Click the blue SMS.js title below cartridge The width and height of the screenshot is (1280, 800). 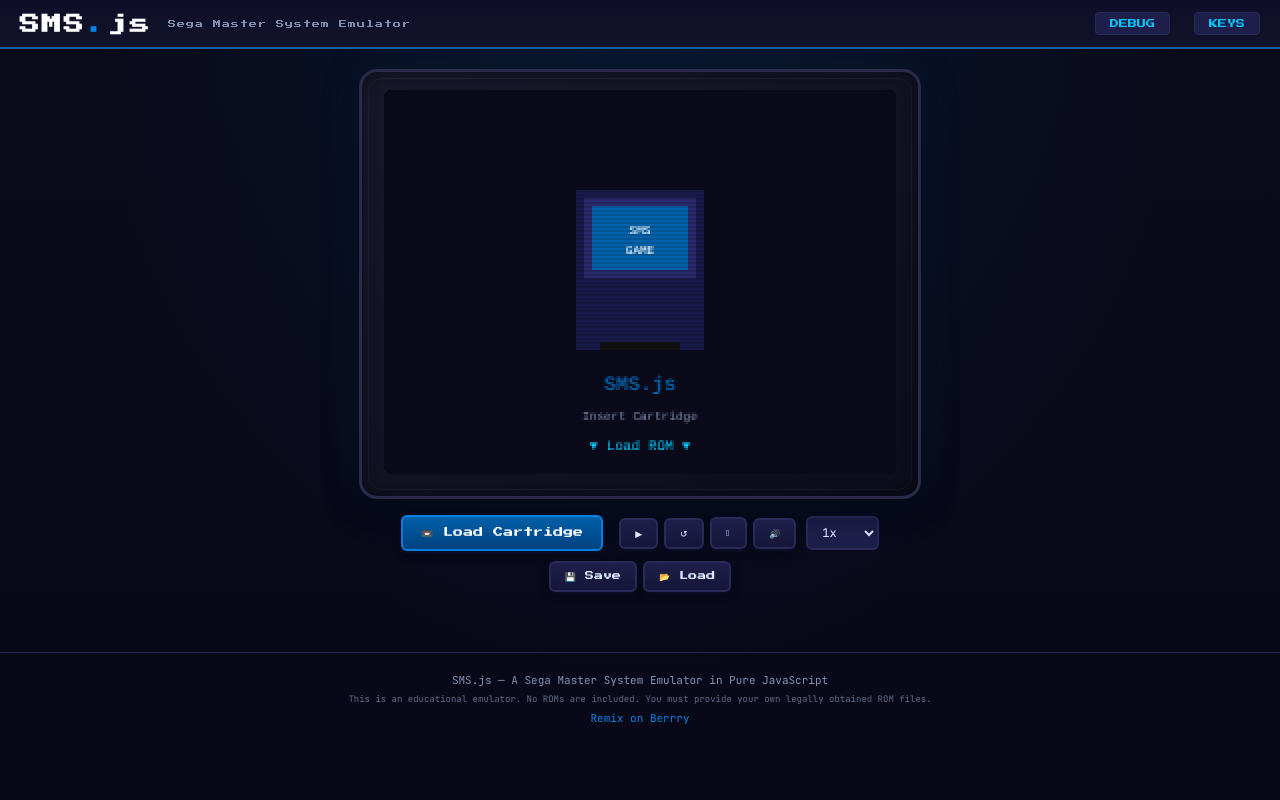[x=640, y=384]
